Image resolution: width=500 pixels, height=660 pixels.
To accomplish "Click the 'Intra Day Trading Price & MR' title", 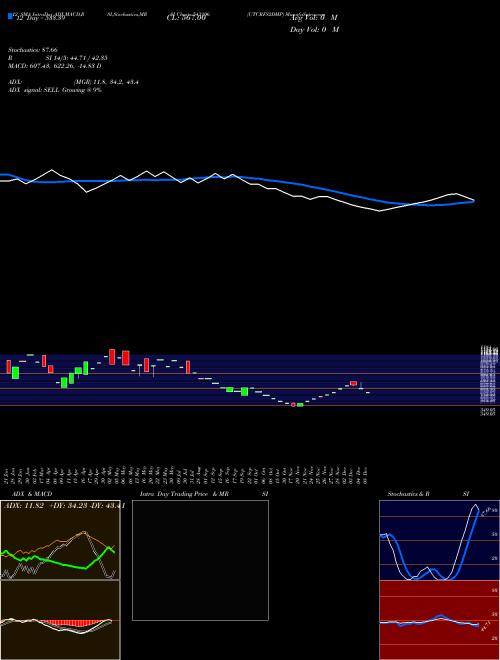I will 184,494.
